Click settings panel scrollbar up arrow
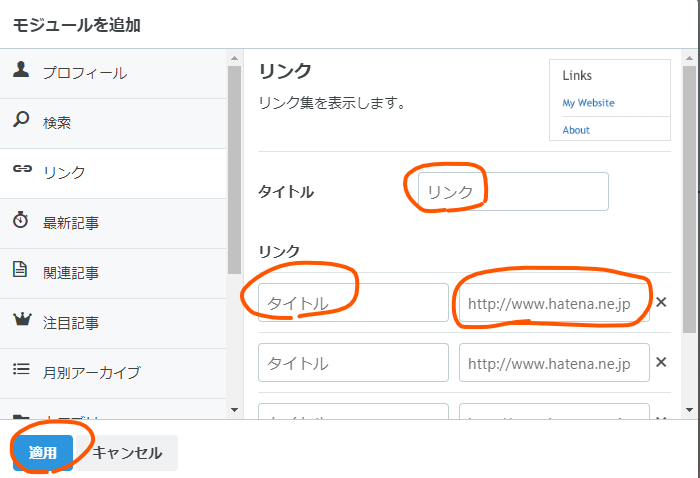This screenshot has width=700, height=478. click(x=689, y=58)
